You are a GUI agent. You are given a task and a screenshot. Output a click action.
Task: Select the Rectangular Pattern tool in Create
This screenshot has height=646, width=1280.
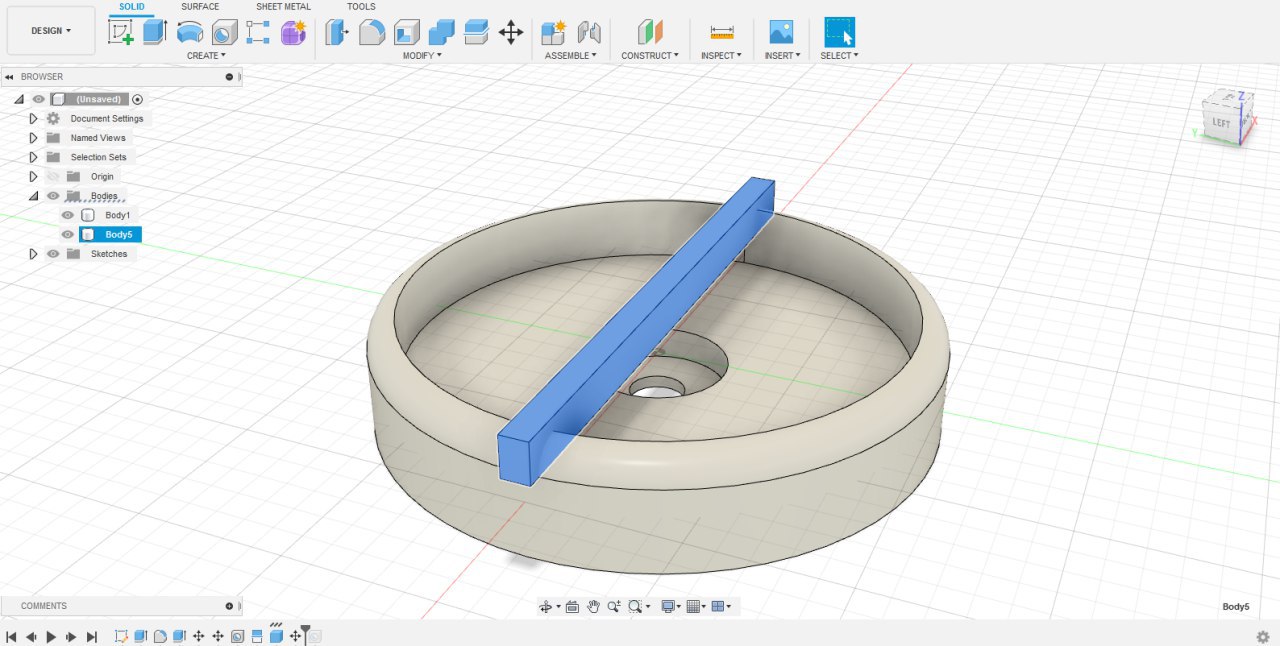coord(258,32)
